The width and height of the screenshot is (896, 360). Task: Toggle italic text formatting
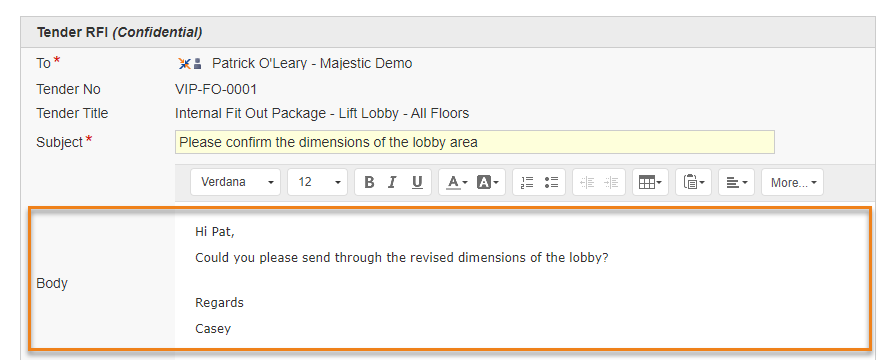392,182
